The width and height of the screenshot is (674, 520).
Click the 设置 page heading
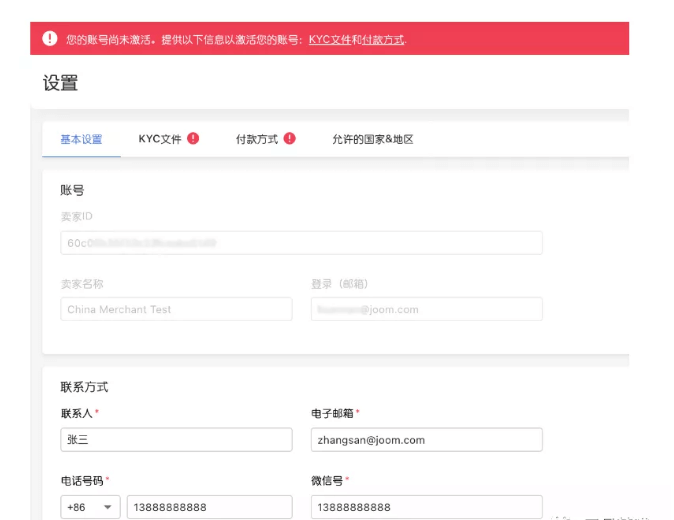pyautogui.click(x=60, y=83)
